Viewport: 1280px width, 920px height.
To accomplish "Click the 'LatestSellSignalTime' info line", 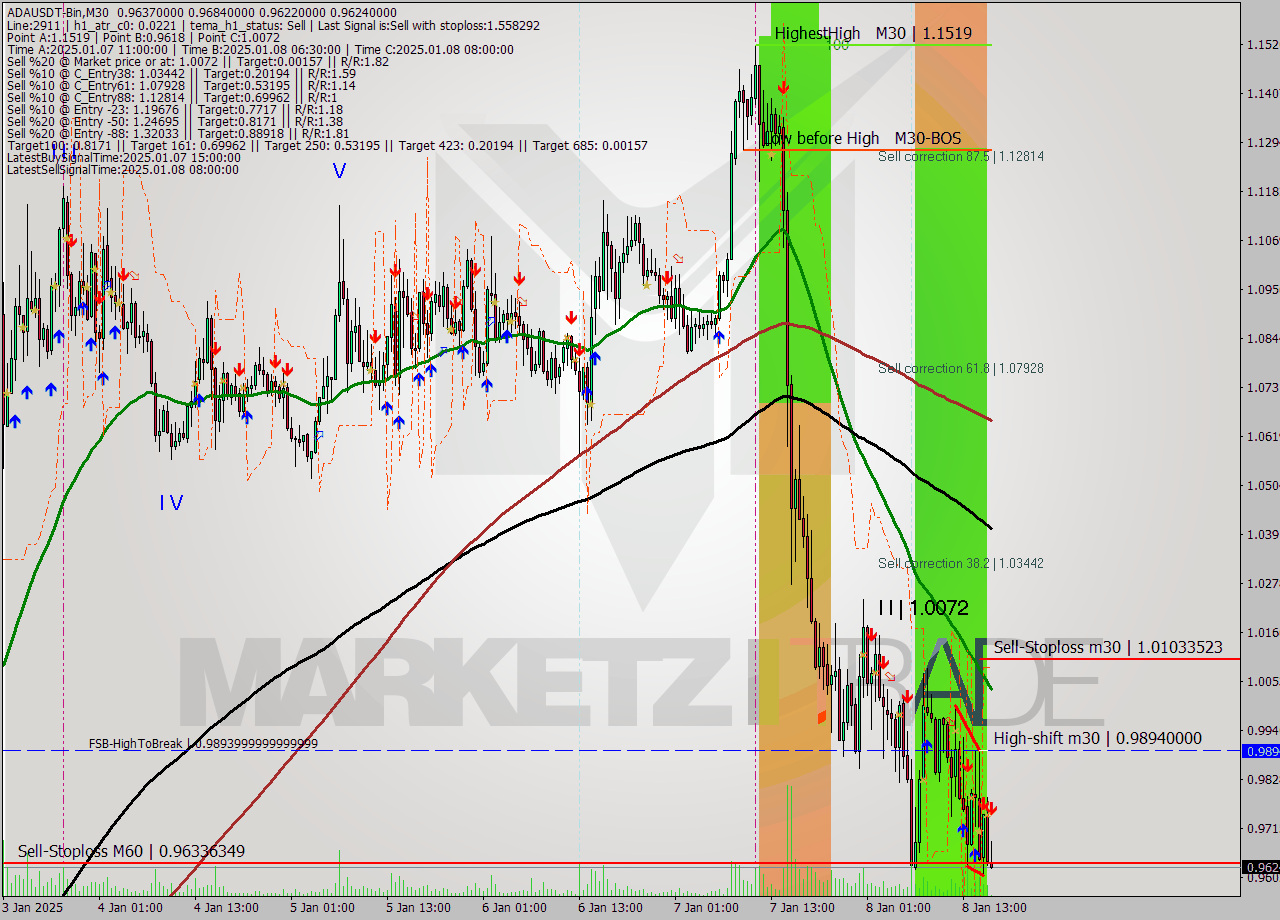I will [123, 170].
